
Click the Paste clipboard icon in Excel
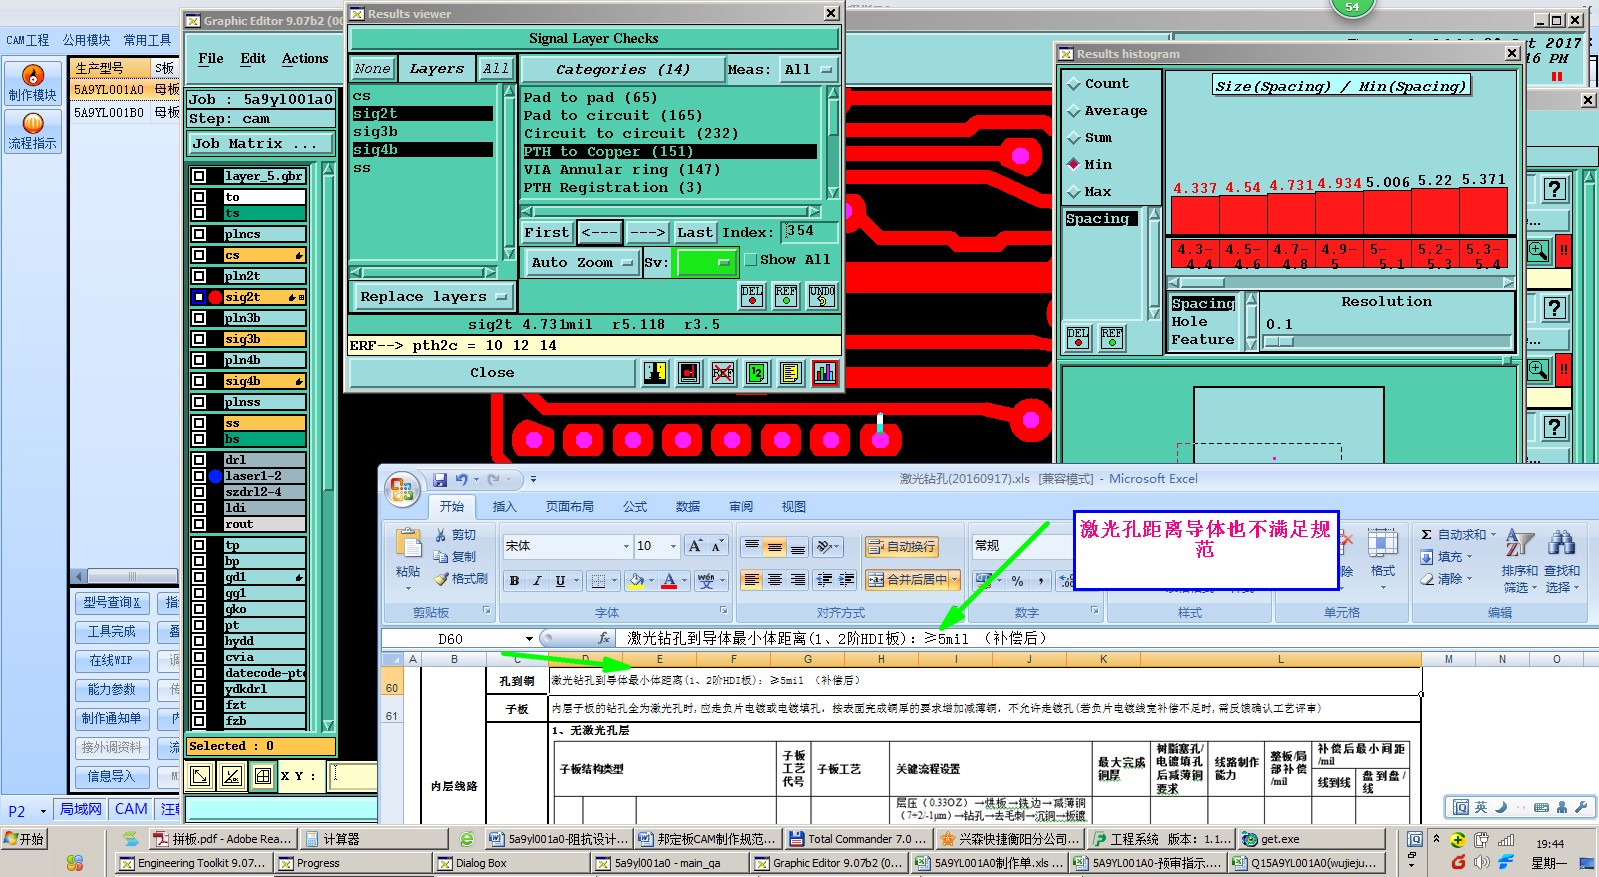click(408, 543)
